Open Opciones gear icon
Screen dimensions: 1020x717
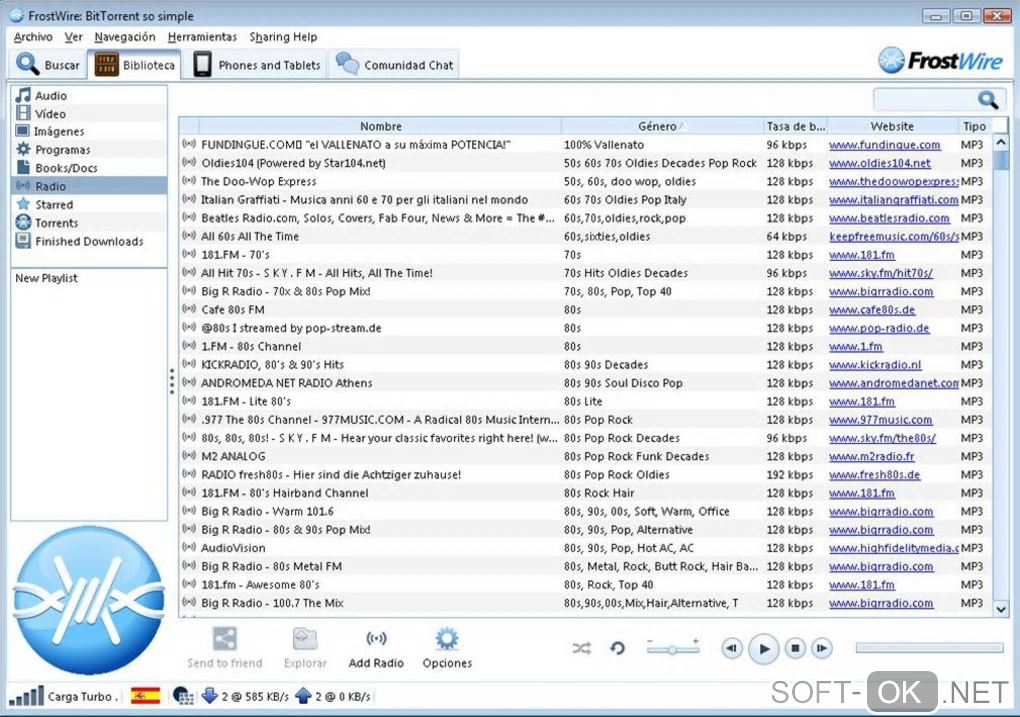[447, 640]
